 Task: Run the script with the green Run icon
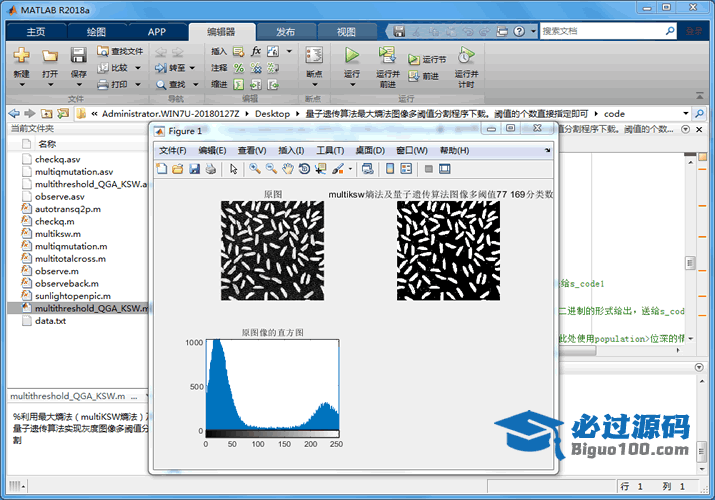[x=352, y=55]
